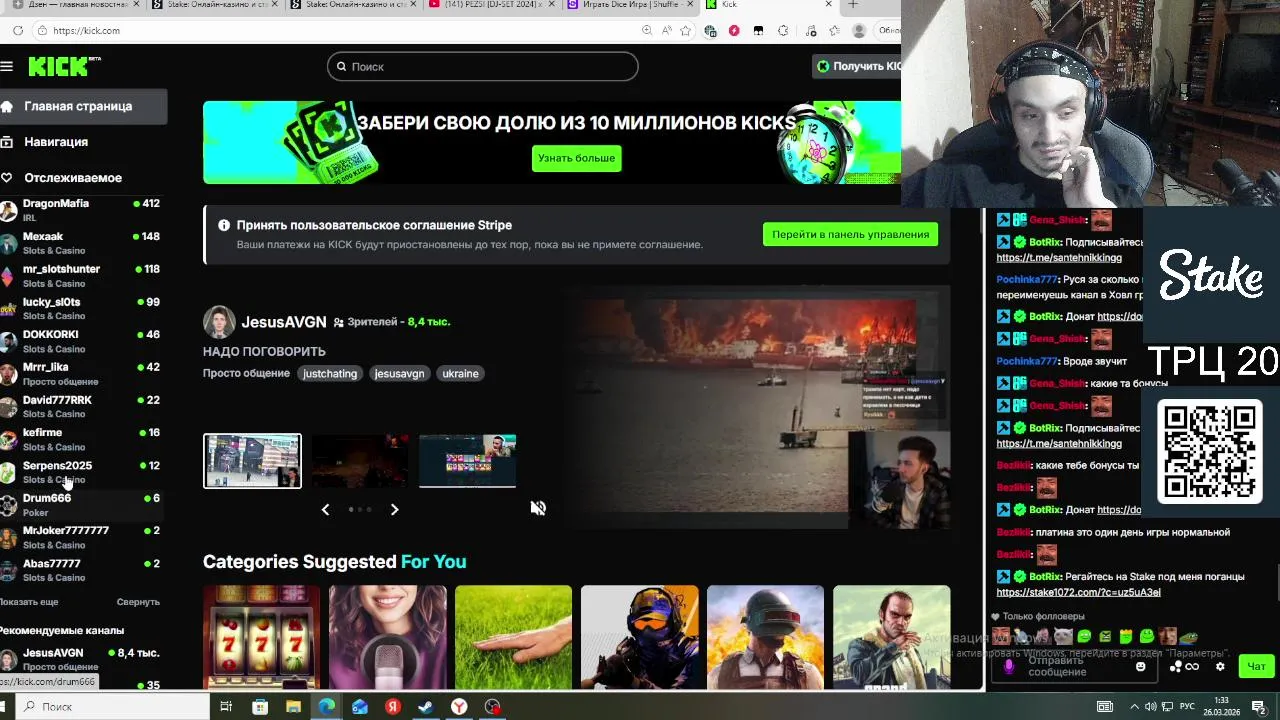Open chat settings gear icon

(x=1220, y=667)
